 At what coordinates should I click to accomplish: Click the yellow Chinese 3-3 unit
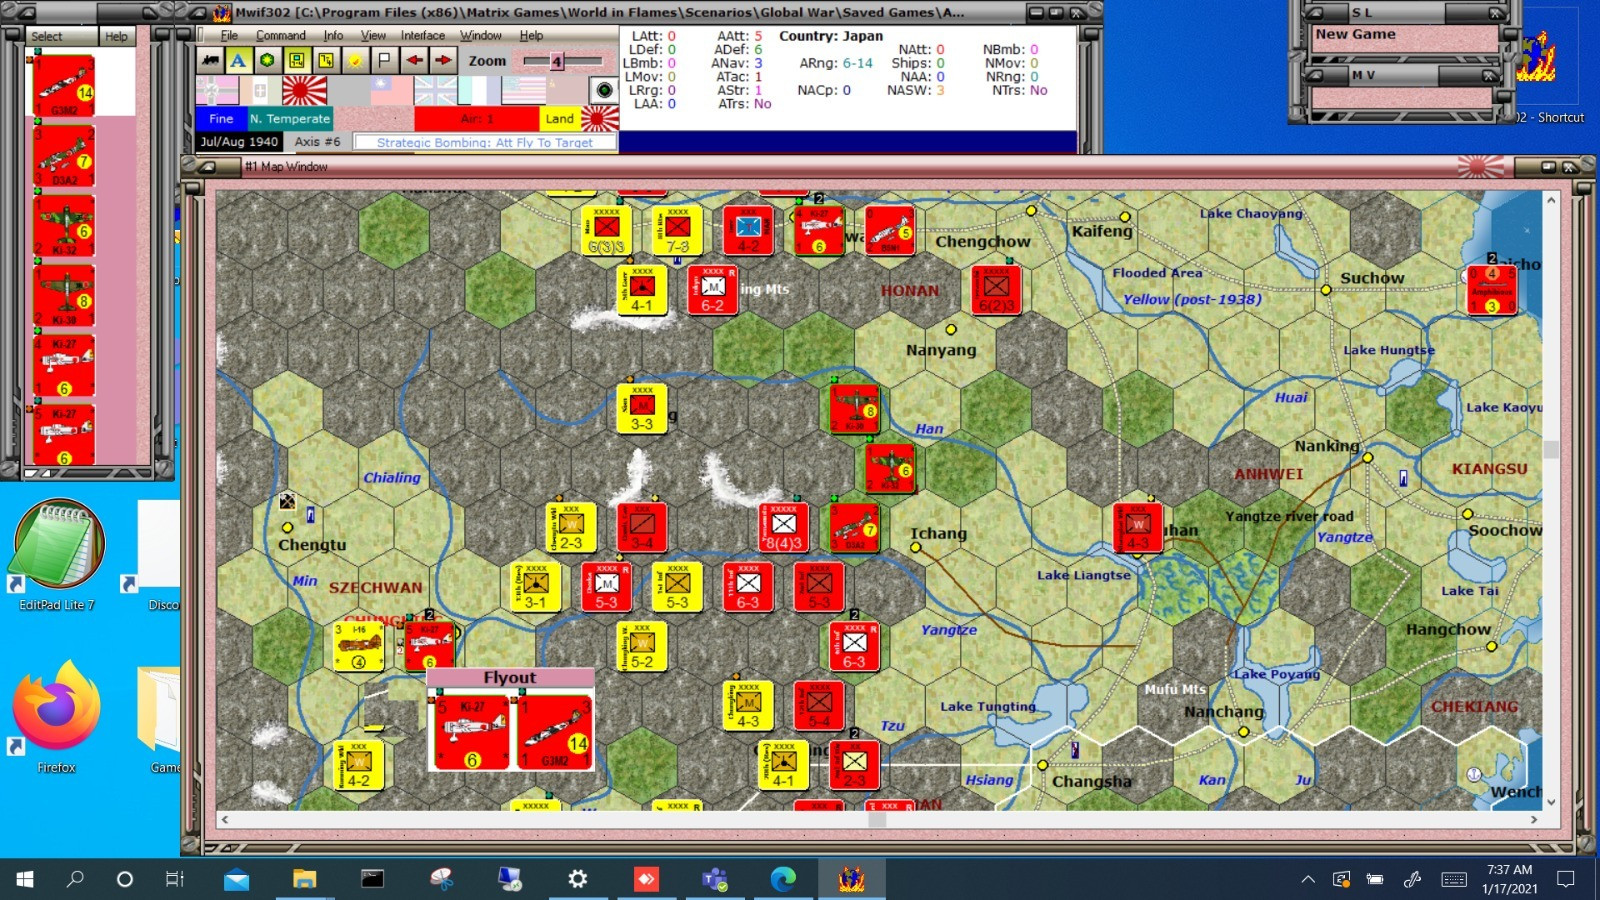point(642,408)
